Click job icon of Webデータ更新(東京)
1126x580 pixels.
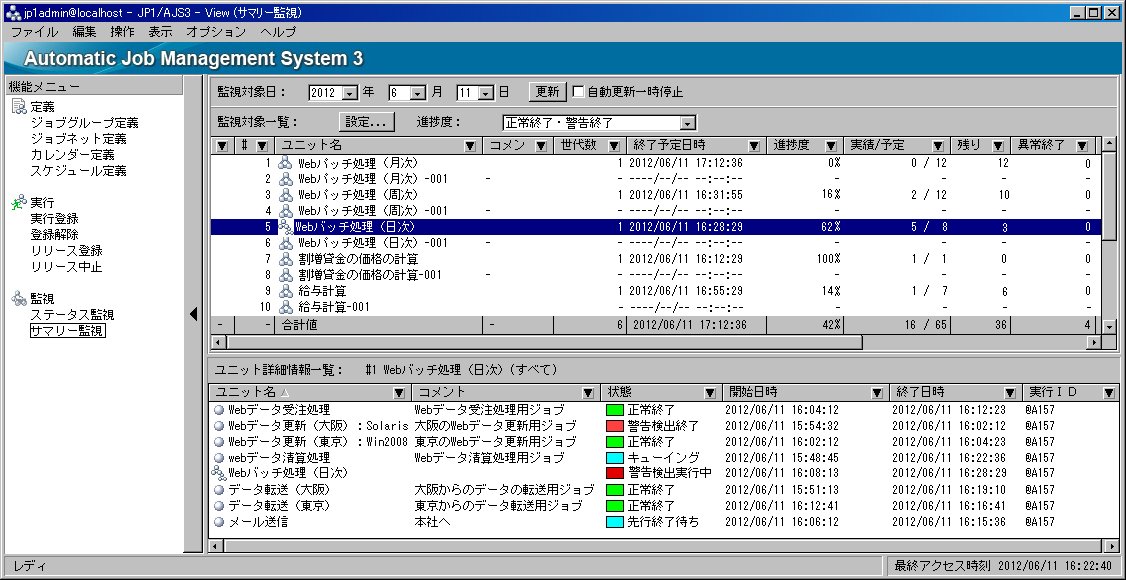pyautogui.click(x=219, y=441)
